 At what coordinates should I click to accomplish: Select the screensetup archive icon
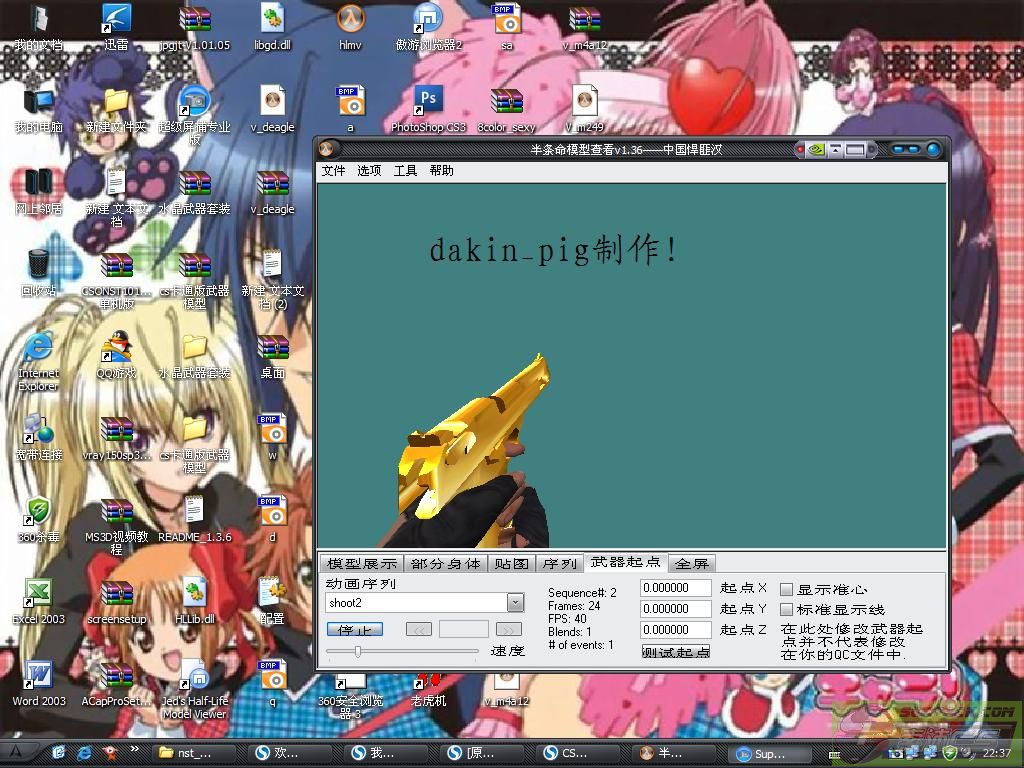(116, 601)
